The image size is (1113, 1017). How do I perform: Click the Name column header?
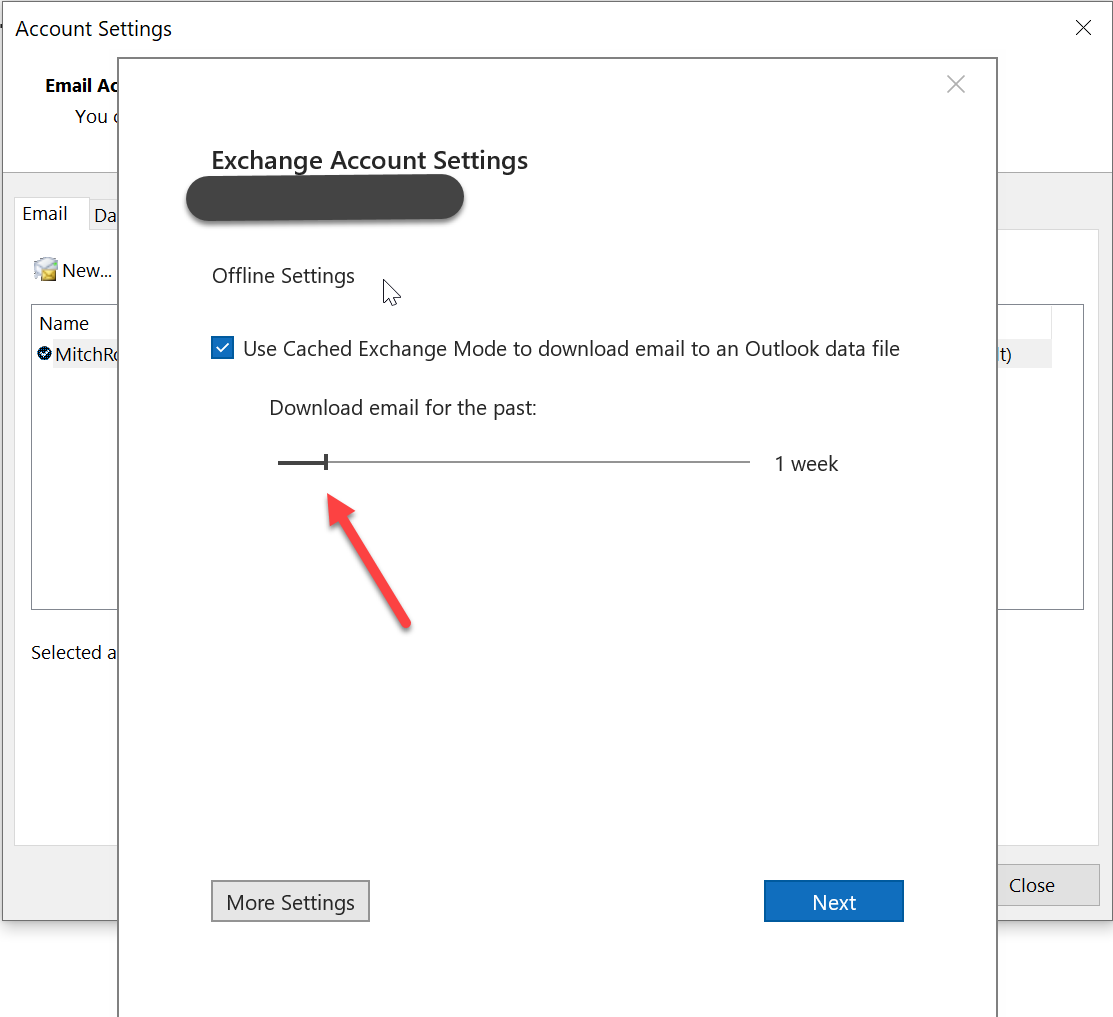(x=64, y=324)
